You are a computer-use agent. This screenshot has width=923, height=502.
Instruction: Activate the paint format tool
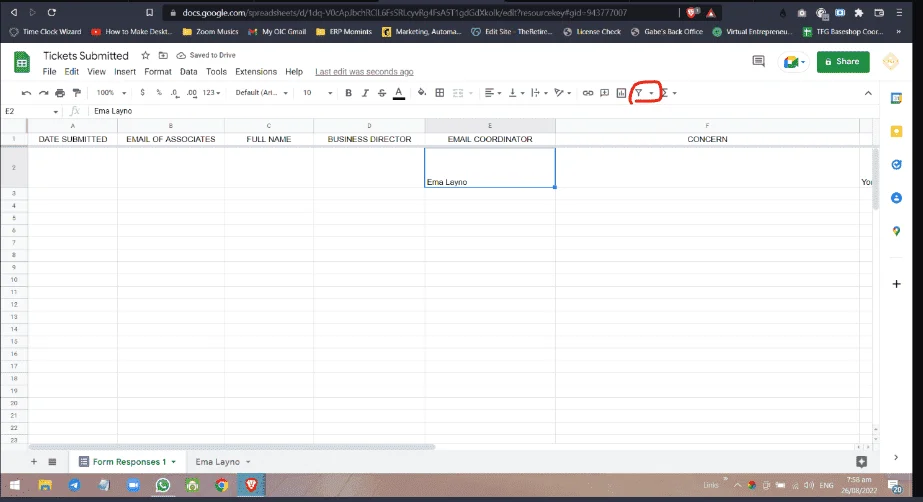(77, 93)
